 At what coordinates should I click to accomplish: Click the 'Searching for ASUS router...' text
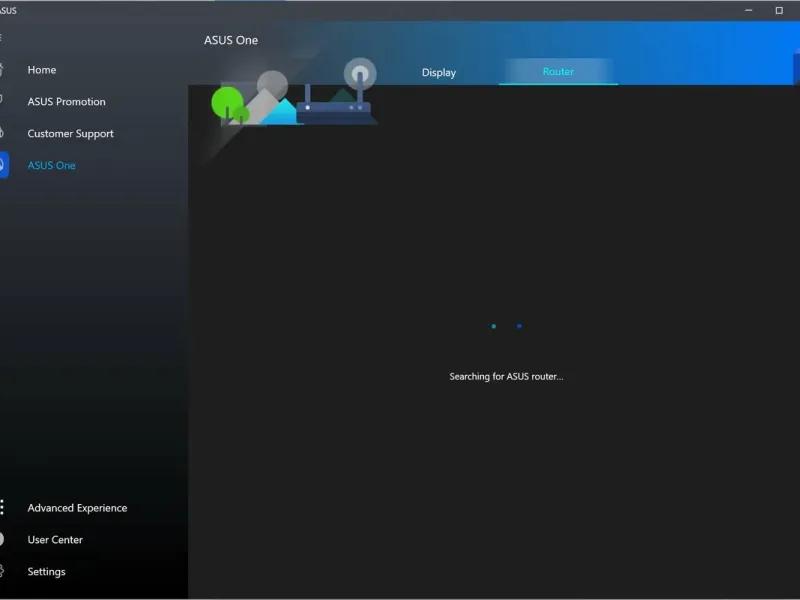(x=506, y=377)
